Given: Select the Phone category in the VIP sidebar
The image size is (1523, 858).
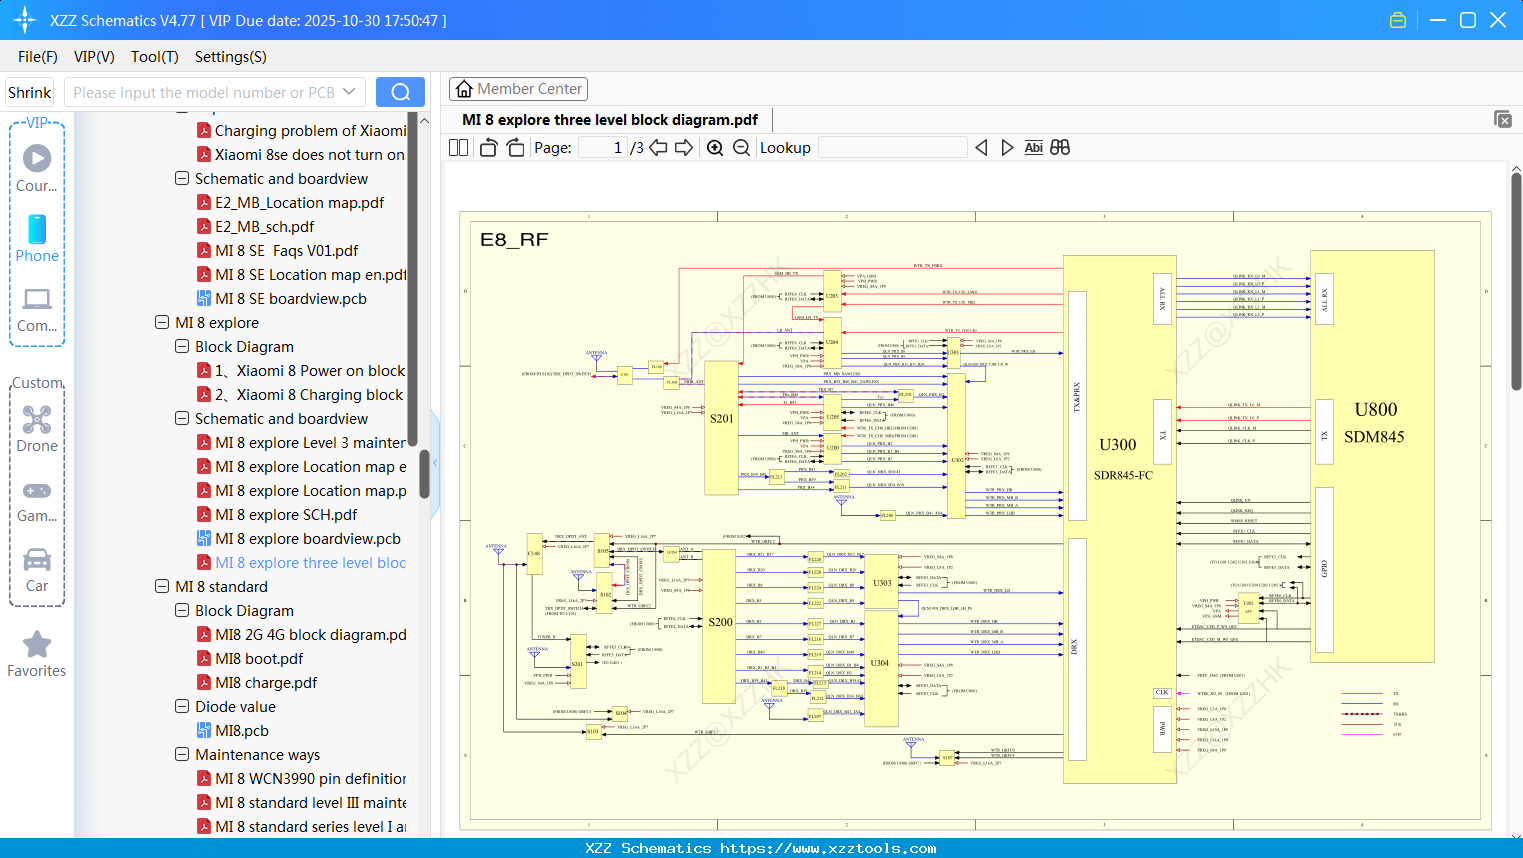Looking at the screenshot, I should click(37, 230).
